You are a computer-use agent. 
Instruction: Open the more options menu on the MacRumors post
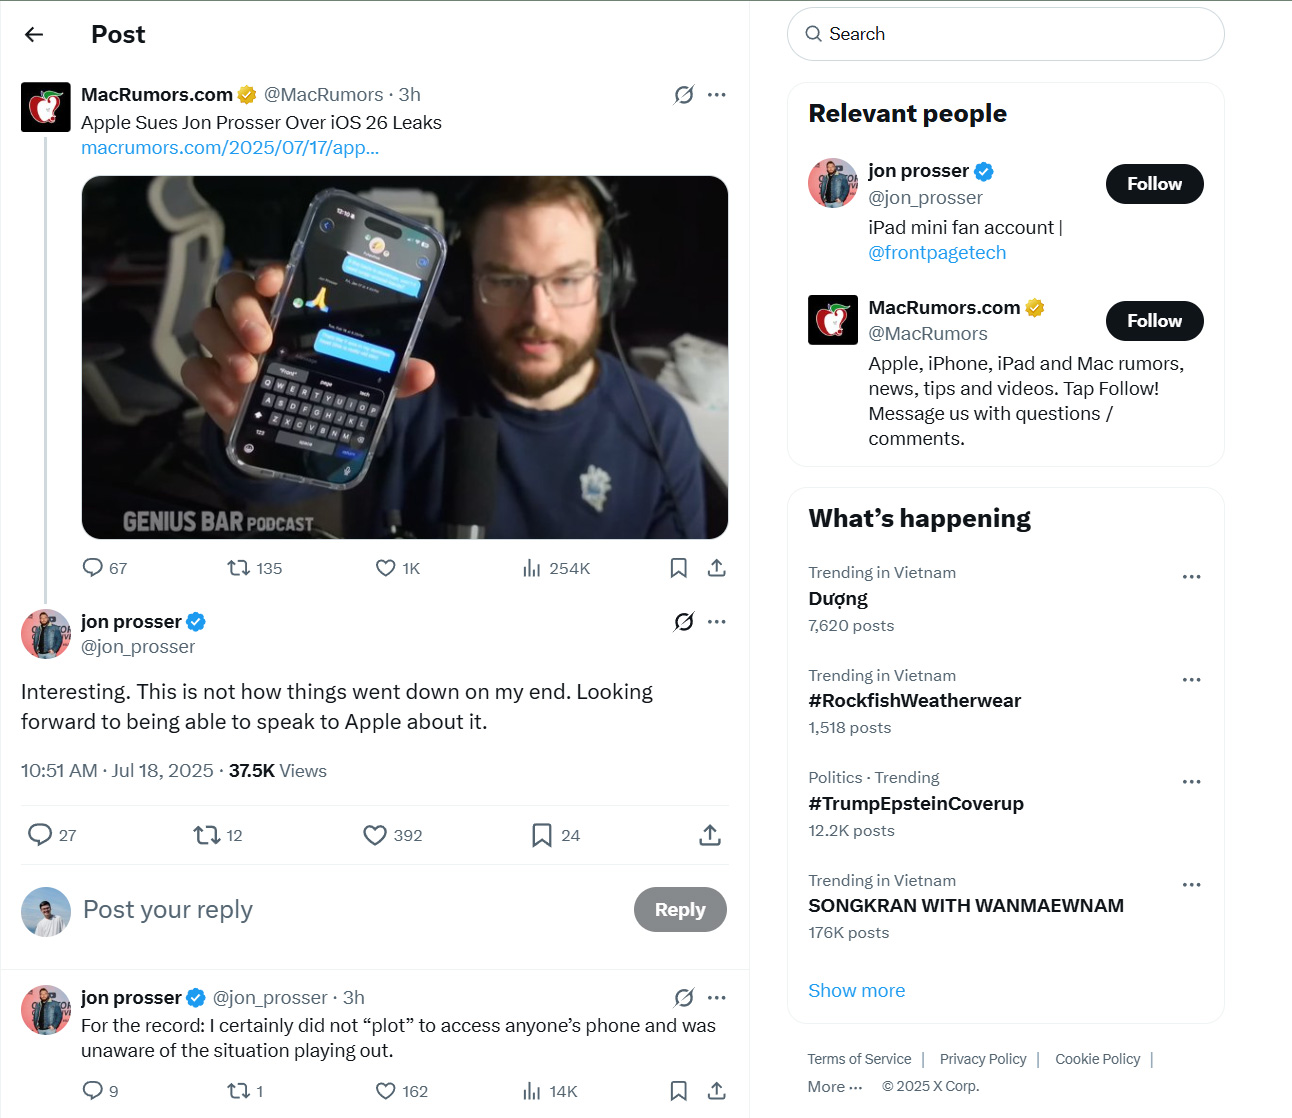tap(717, 95)
